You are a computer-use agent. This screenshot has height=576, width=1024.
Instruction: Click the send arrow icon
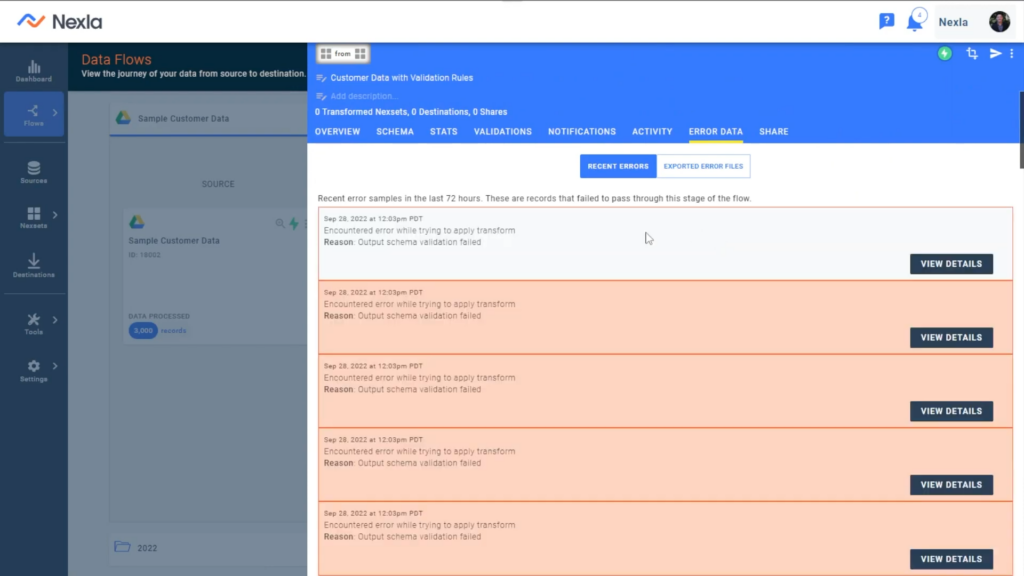click(x=995, y=54)
